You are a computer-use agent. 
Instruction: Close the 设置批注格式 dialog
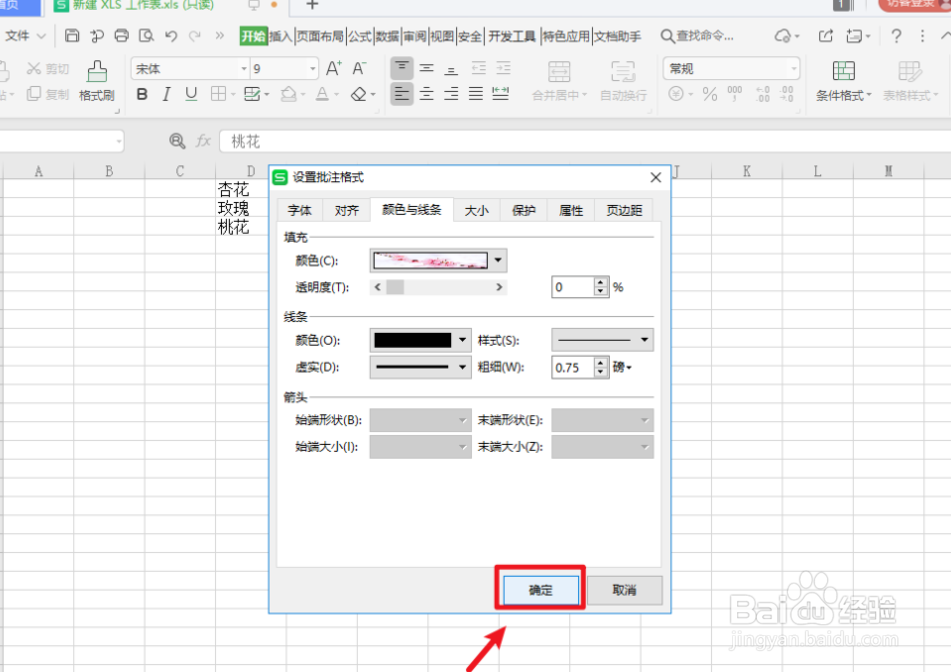click(x=656, y=177)
